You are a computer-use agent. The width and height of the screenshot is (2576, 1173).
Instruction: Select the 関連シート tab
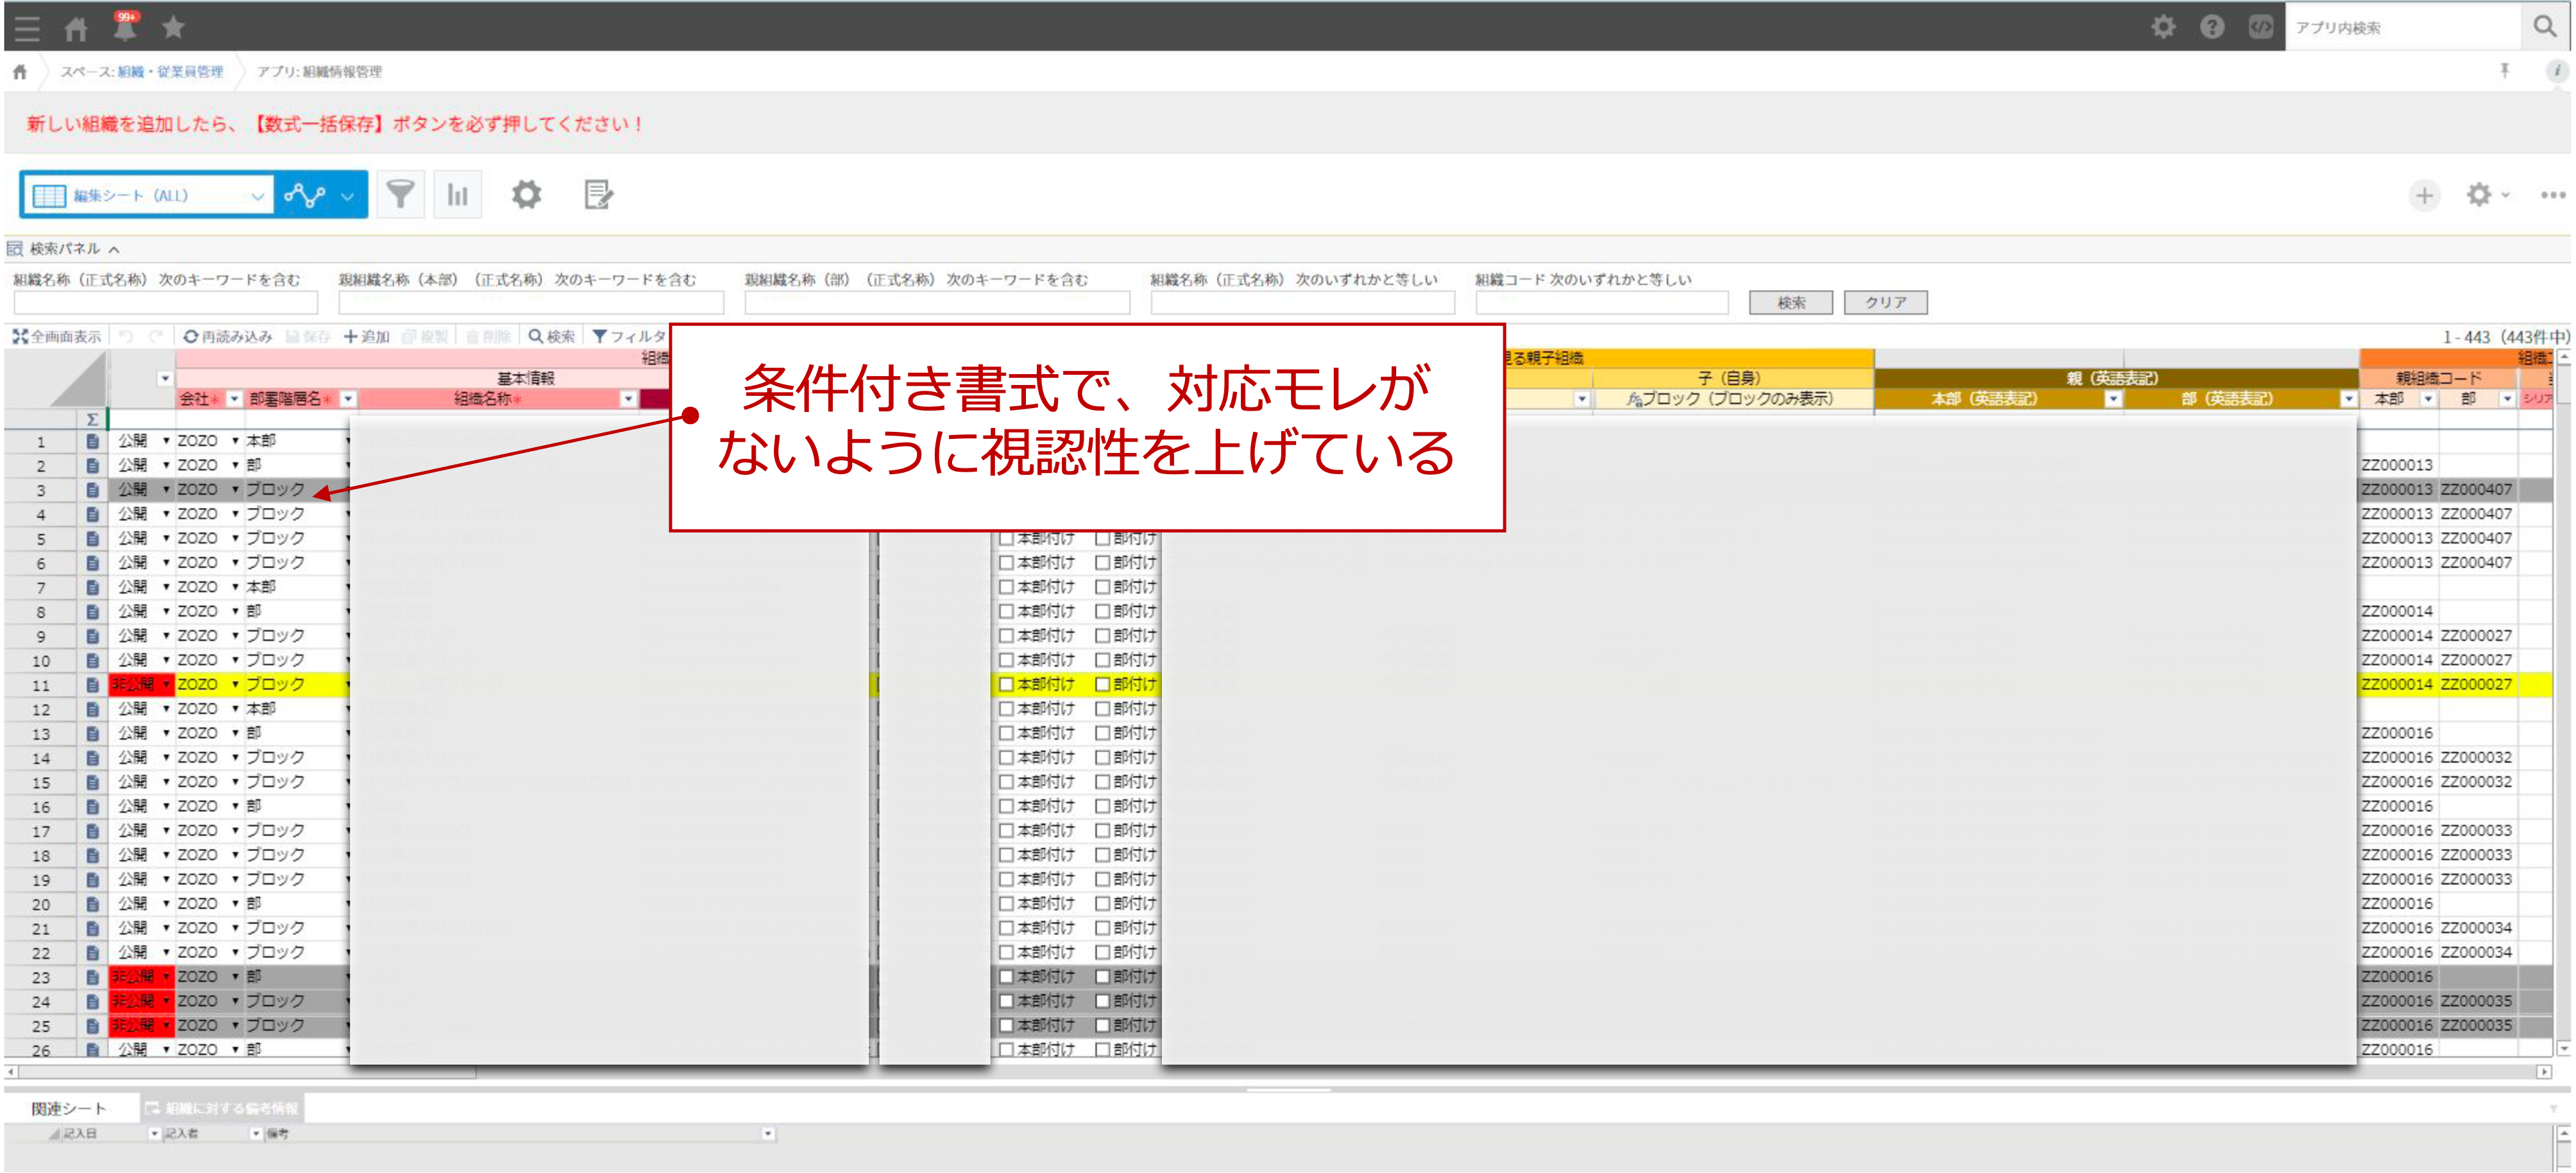pyautogui.click(x=68, y=1108)
